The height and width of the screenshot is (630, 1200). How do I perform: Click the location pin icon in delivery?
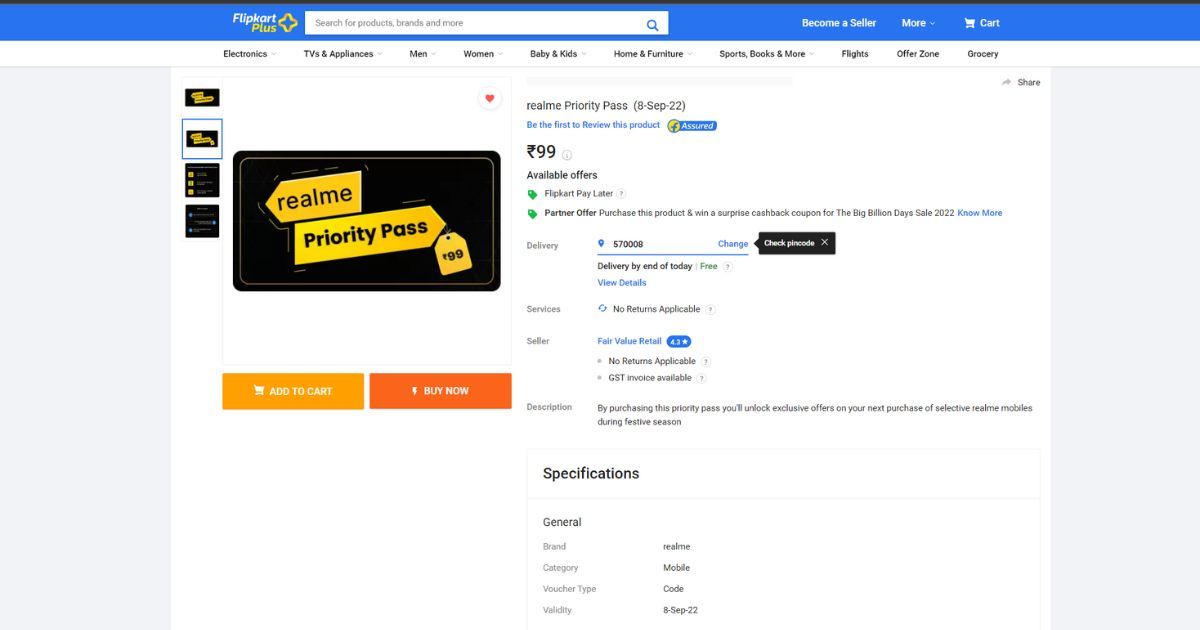(x=602, y=243)
